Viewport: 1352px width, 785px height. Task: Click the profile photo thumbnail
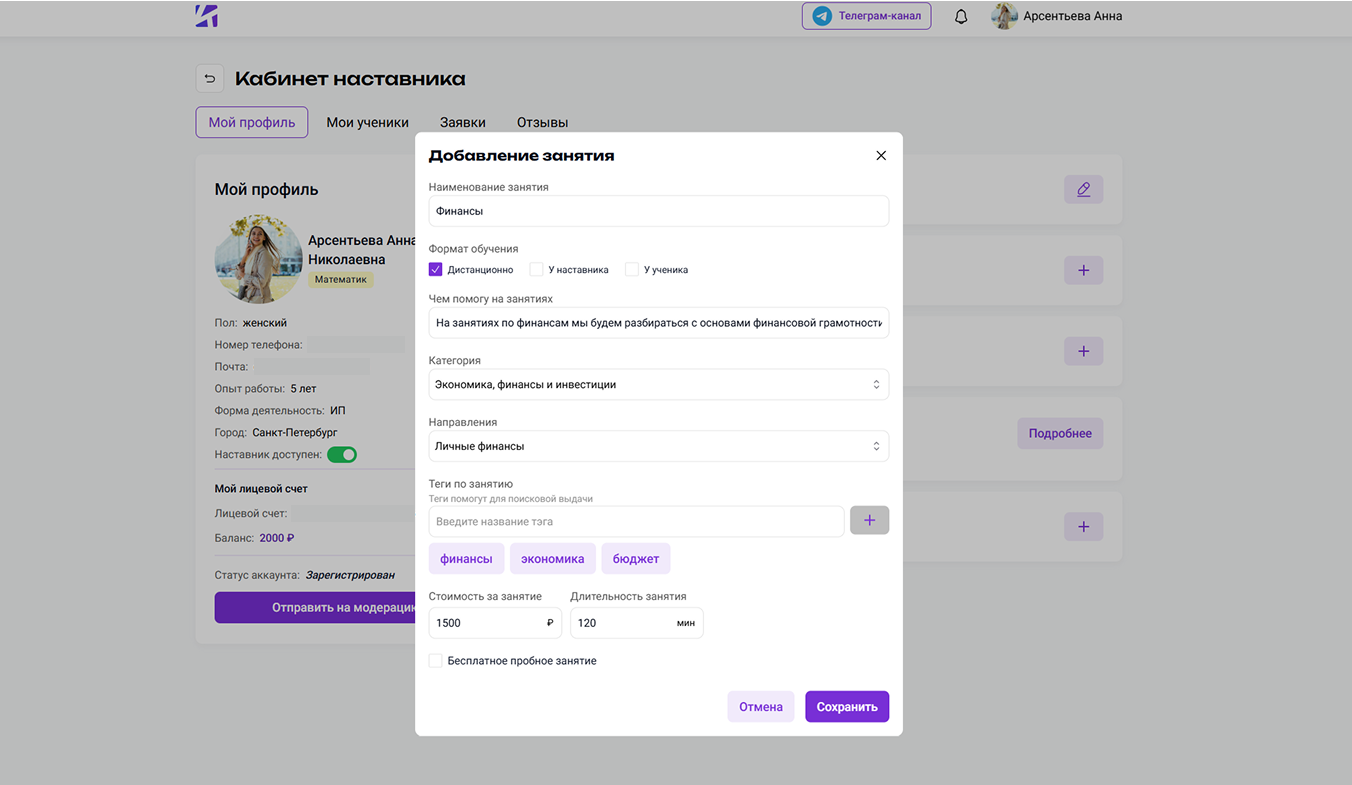(258, 259)
